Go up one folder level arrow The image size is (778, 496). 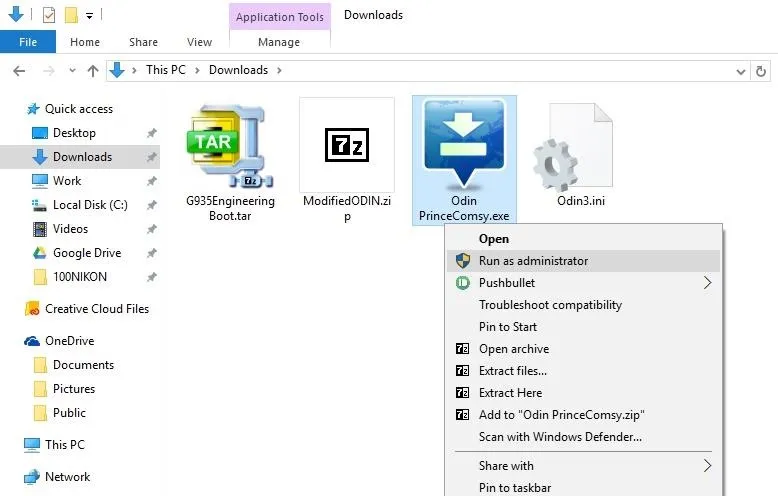tap(93, 71)
